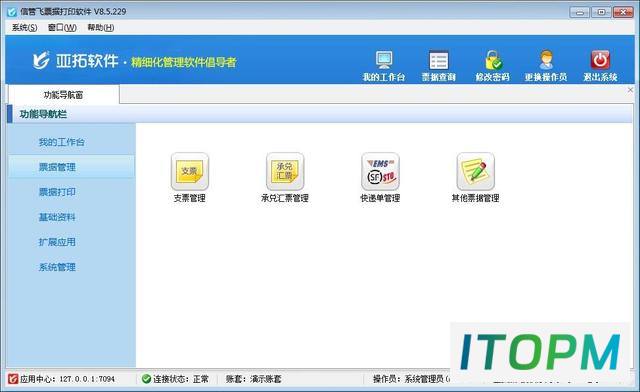
Task: Select 基础资料 in the navigation sidebar
Action: coord(57,217)
